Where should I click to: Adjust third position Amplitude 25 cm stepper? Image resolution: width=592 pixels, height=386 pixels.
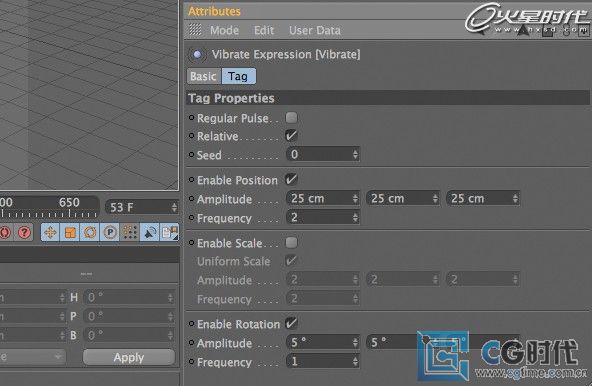coord(515,198)
